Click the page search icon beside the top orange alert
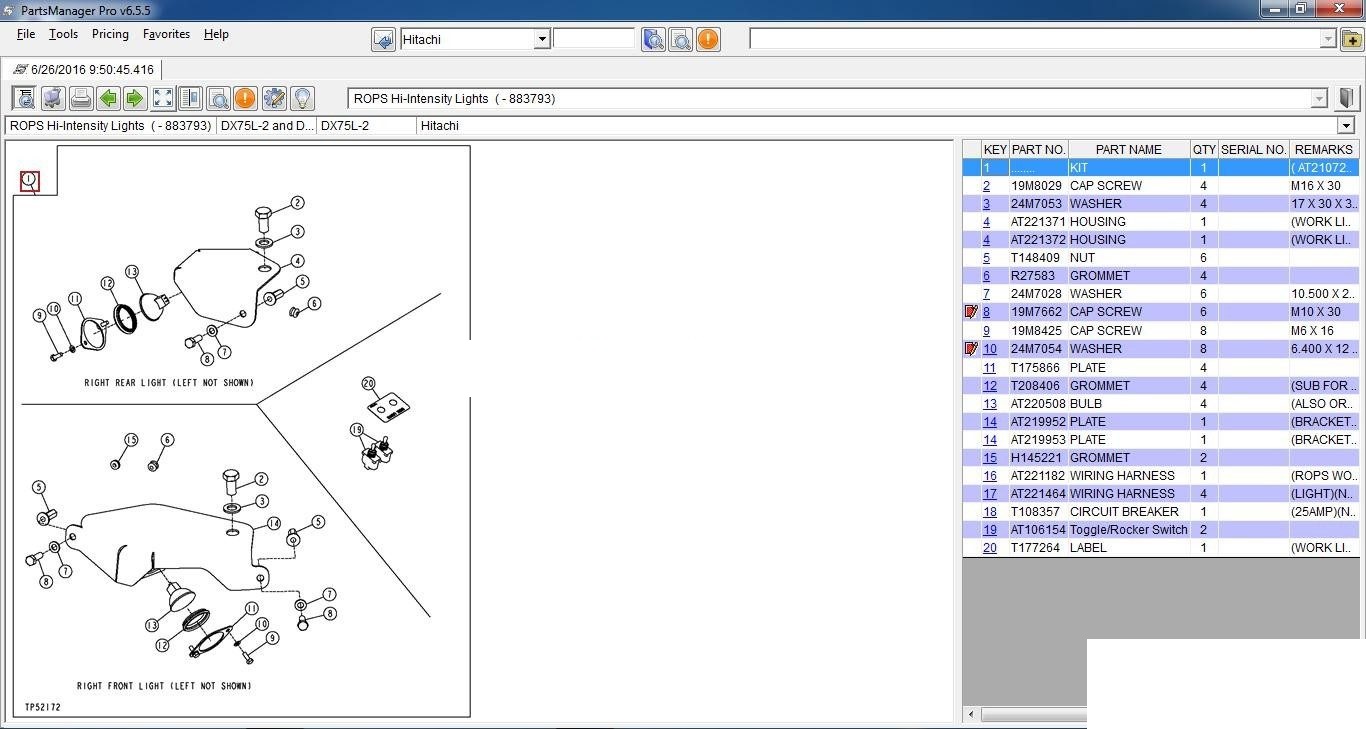Screen dimensions: 1366x729 pyautogui.click(x=680, y=40)
